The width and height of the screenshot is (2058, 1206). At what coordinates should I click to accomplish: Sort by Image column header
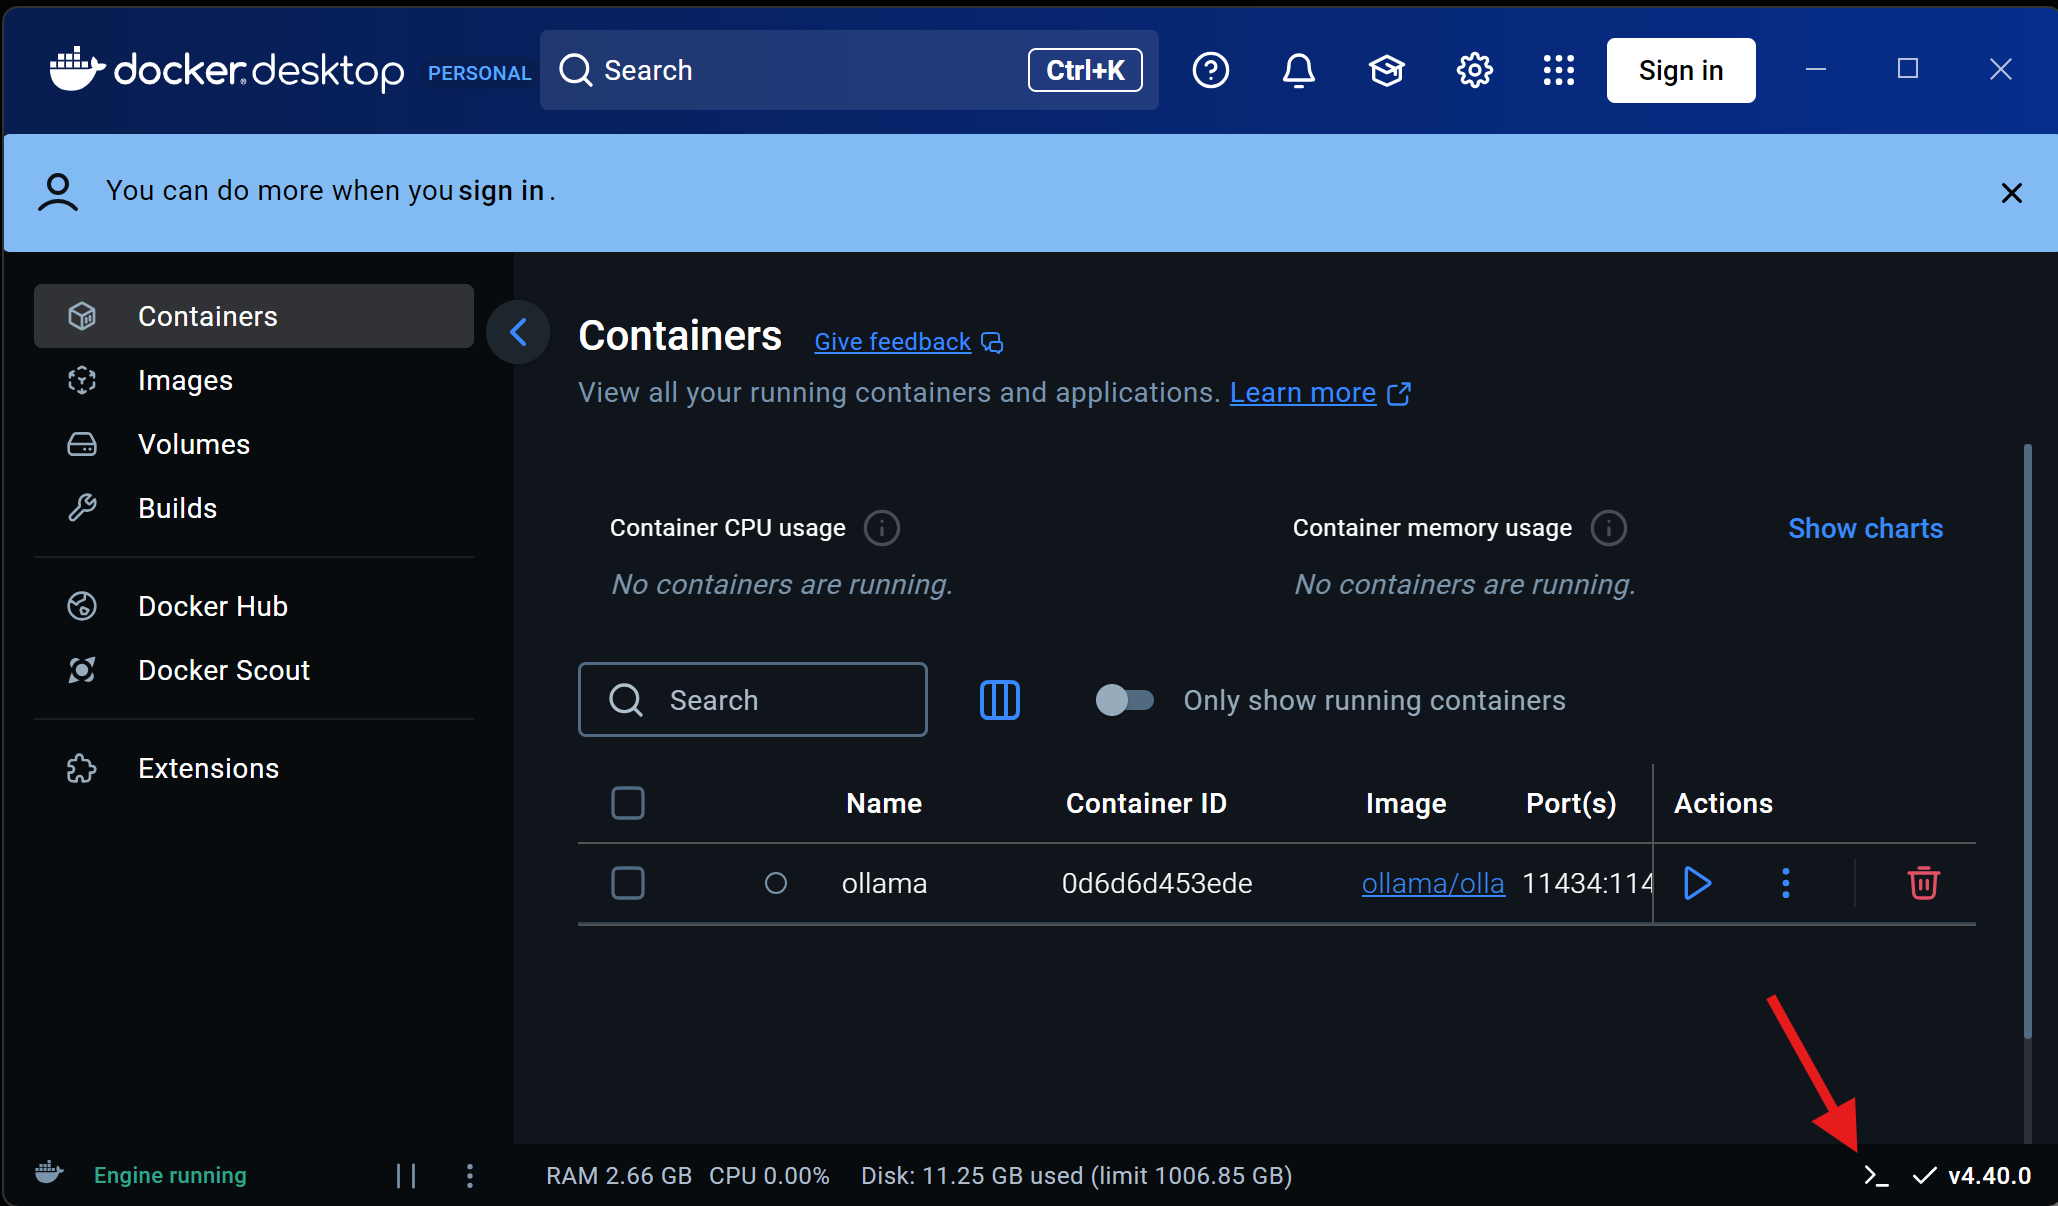coord(1406,803)
